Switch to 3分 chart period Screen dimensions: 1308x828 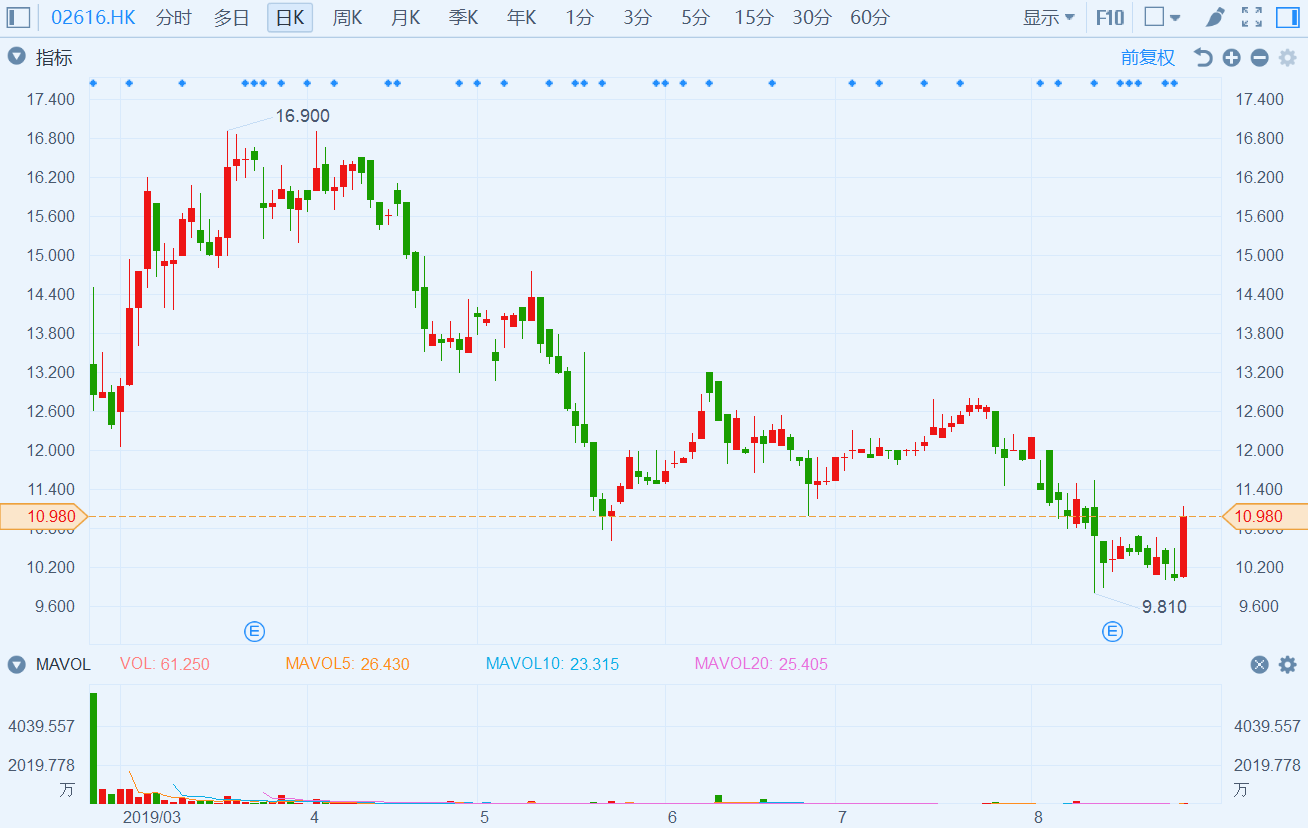pos(637,17)
